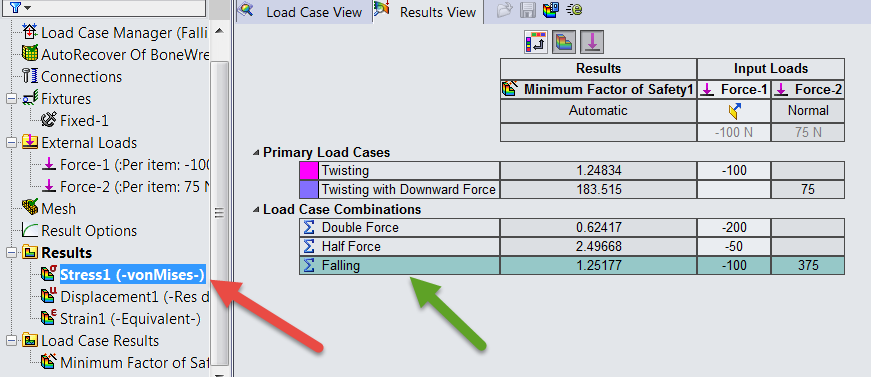The width and height of the screenshot is (871, 377).
Task: Click the Connections icon in the tree
Action: point(30,76)
